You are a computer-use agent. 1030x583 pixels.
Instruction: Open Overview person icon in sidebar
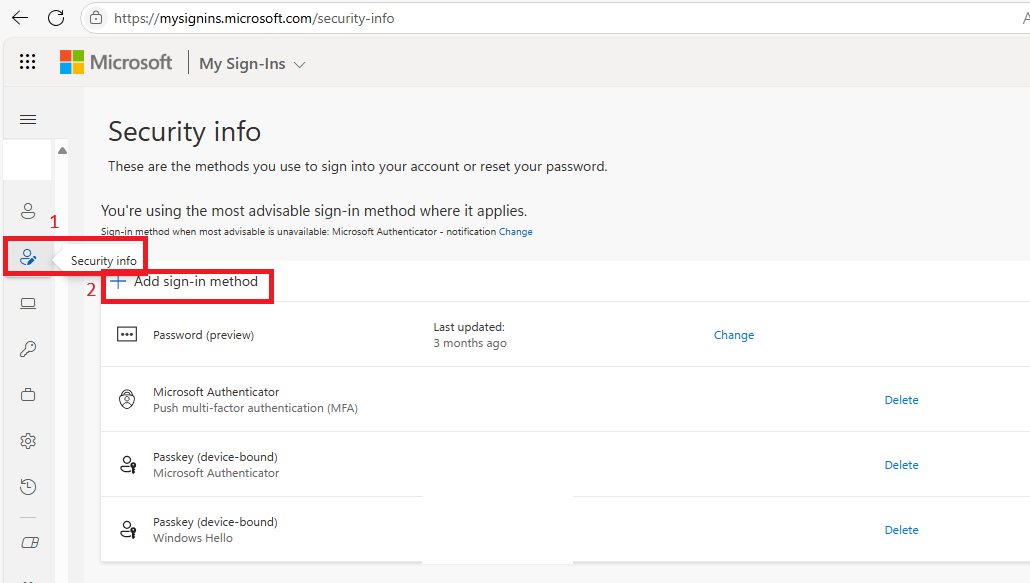(x=28, y=211)
